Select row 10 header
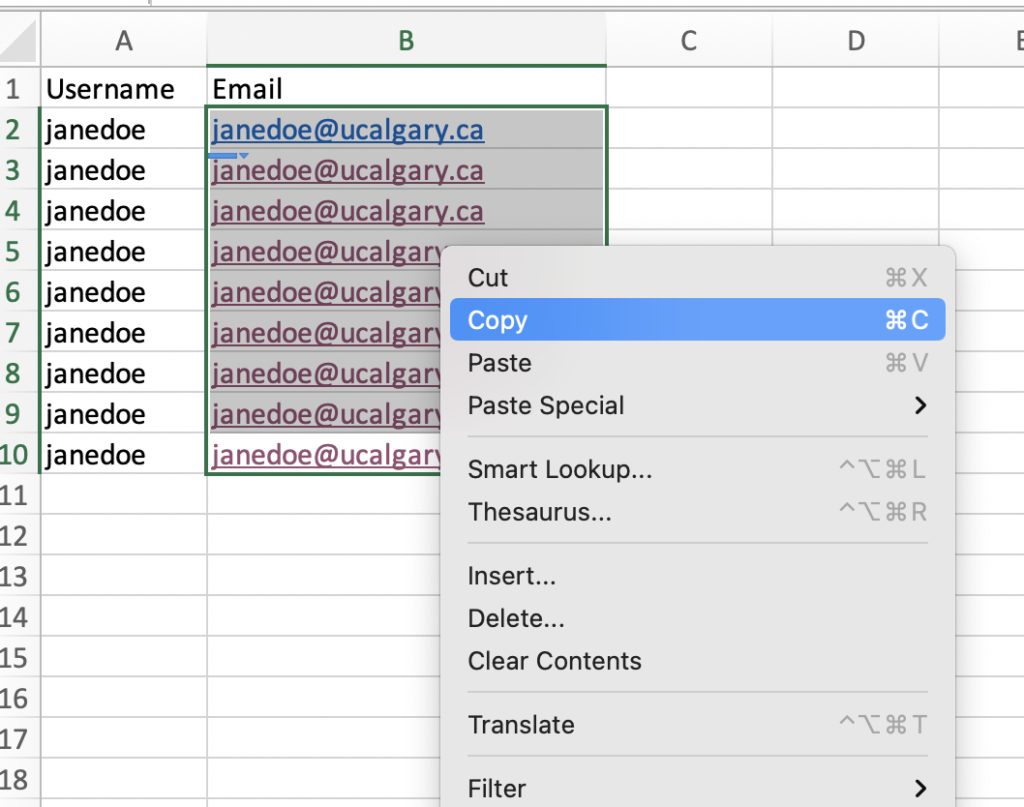The height and width of the screenshot is (807, 1024). tap(20, 454)
